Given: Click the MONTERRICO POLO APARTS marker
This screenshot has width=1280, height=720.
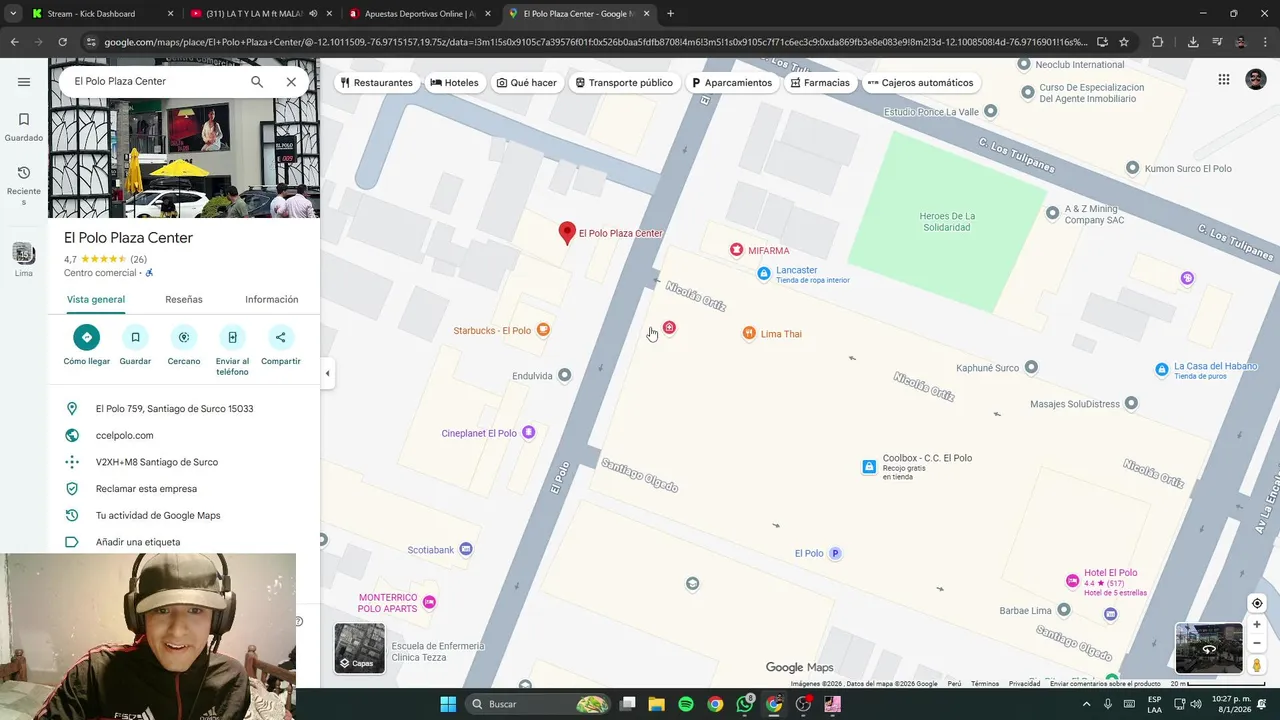Looking at the screenshot, I should coord(429,602).
